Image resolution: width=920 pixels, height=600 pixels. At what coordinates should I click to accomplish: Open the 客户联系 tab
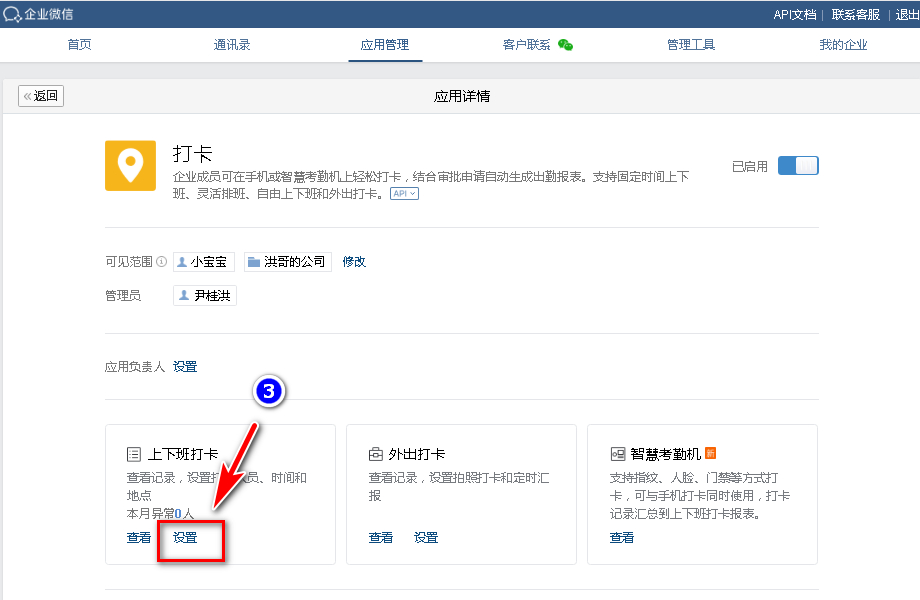(526, 45)
